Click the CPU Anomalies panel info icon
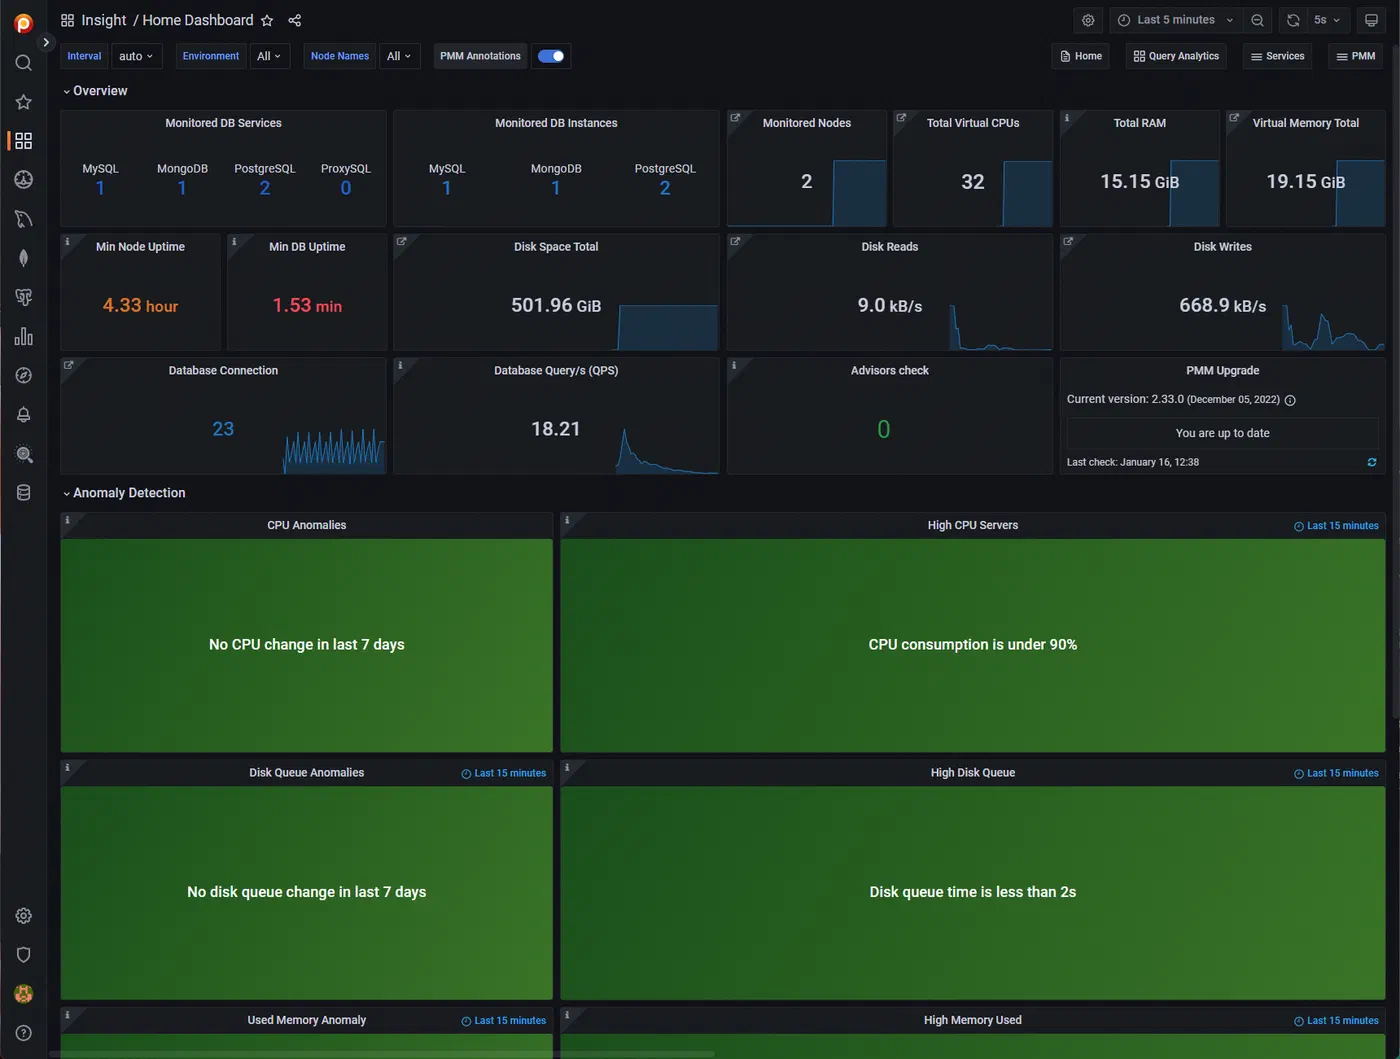 pyautogui.click(x=67, y=520)
